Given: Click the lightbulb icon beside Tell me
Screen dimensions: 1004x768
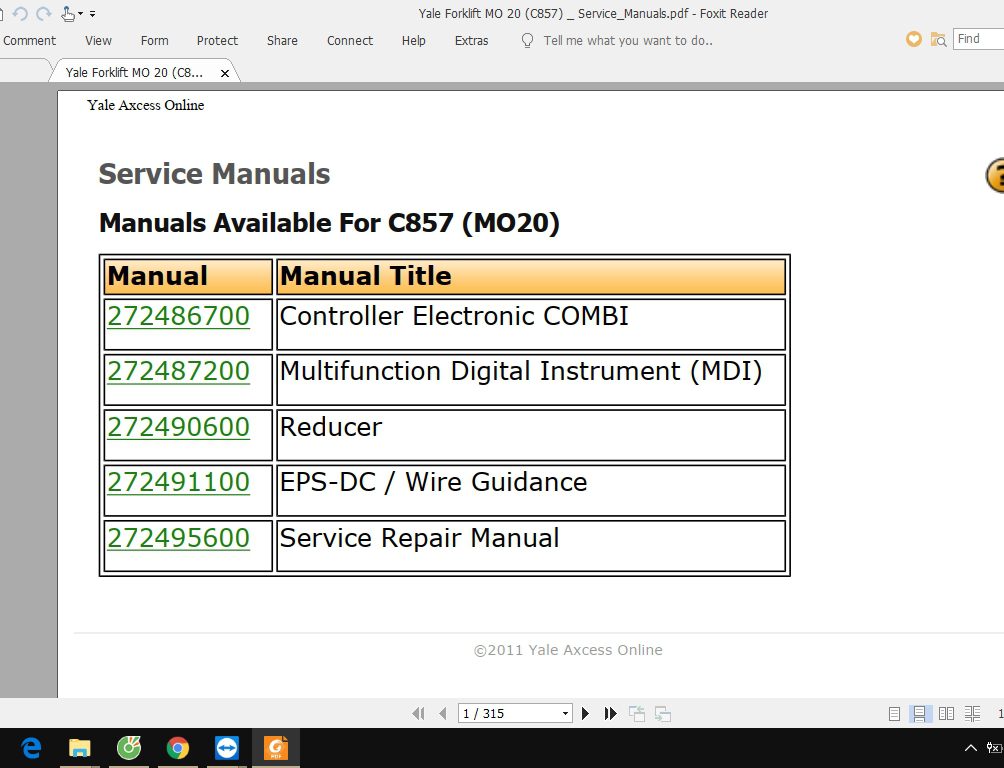Looking at the screenshot, I should tap(527, 40).
